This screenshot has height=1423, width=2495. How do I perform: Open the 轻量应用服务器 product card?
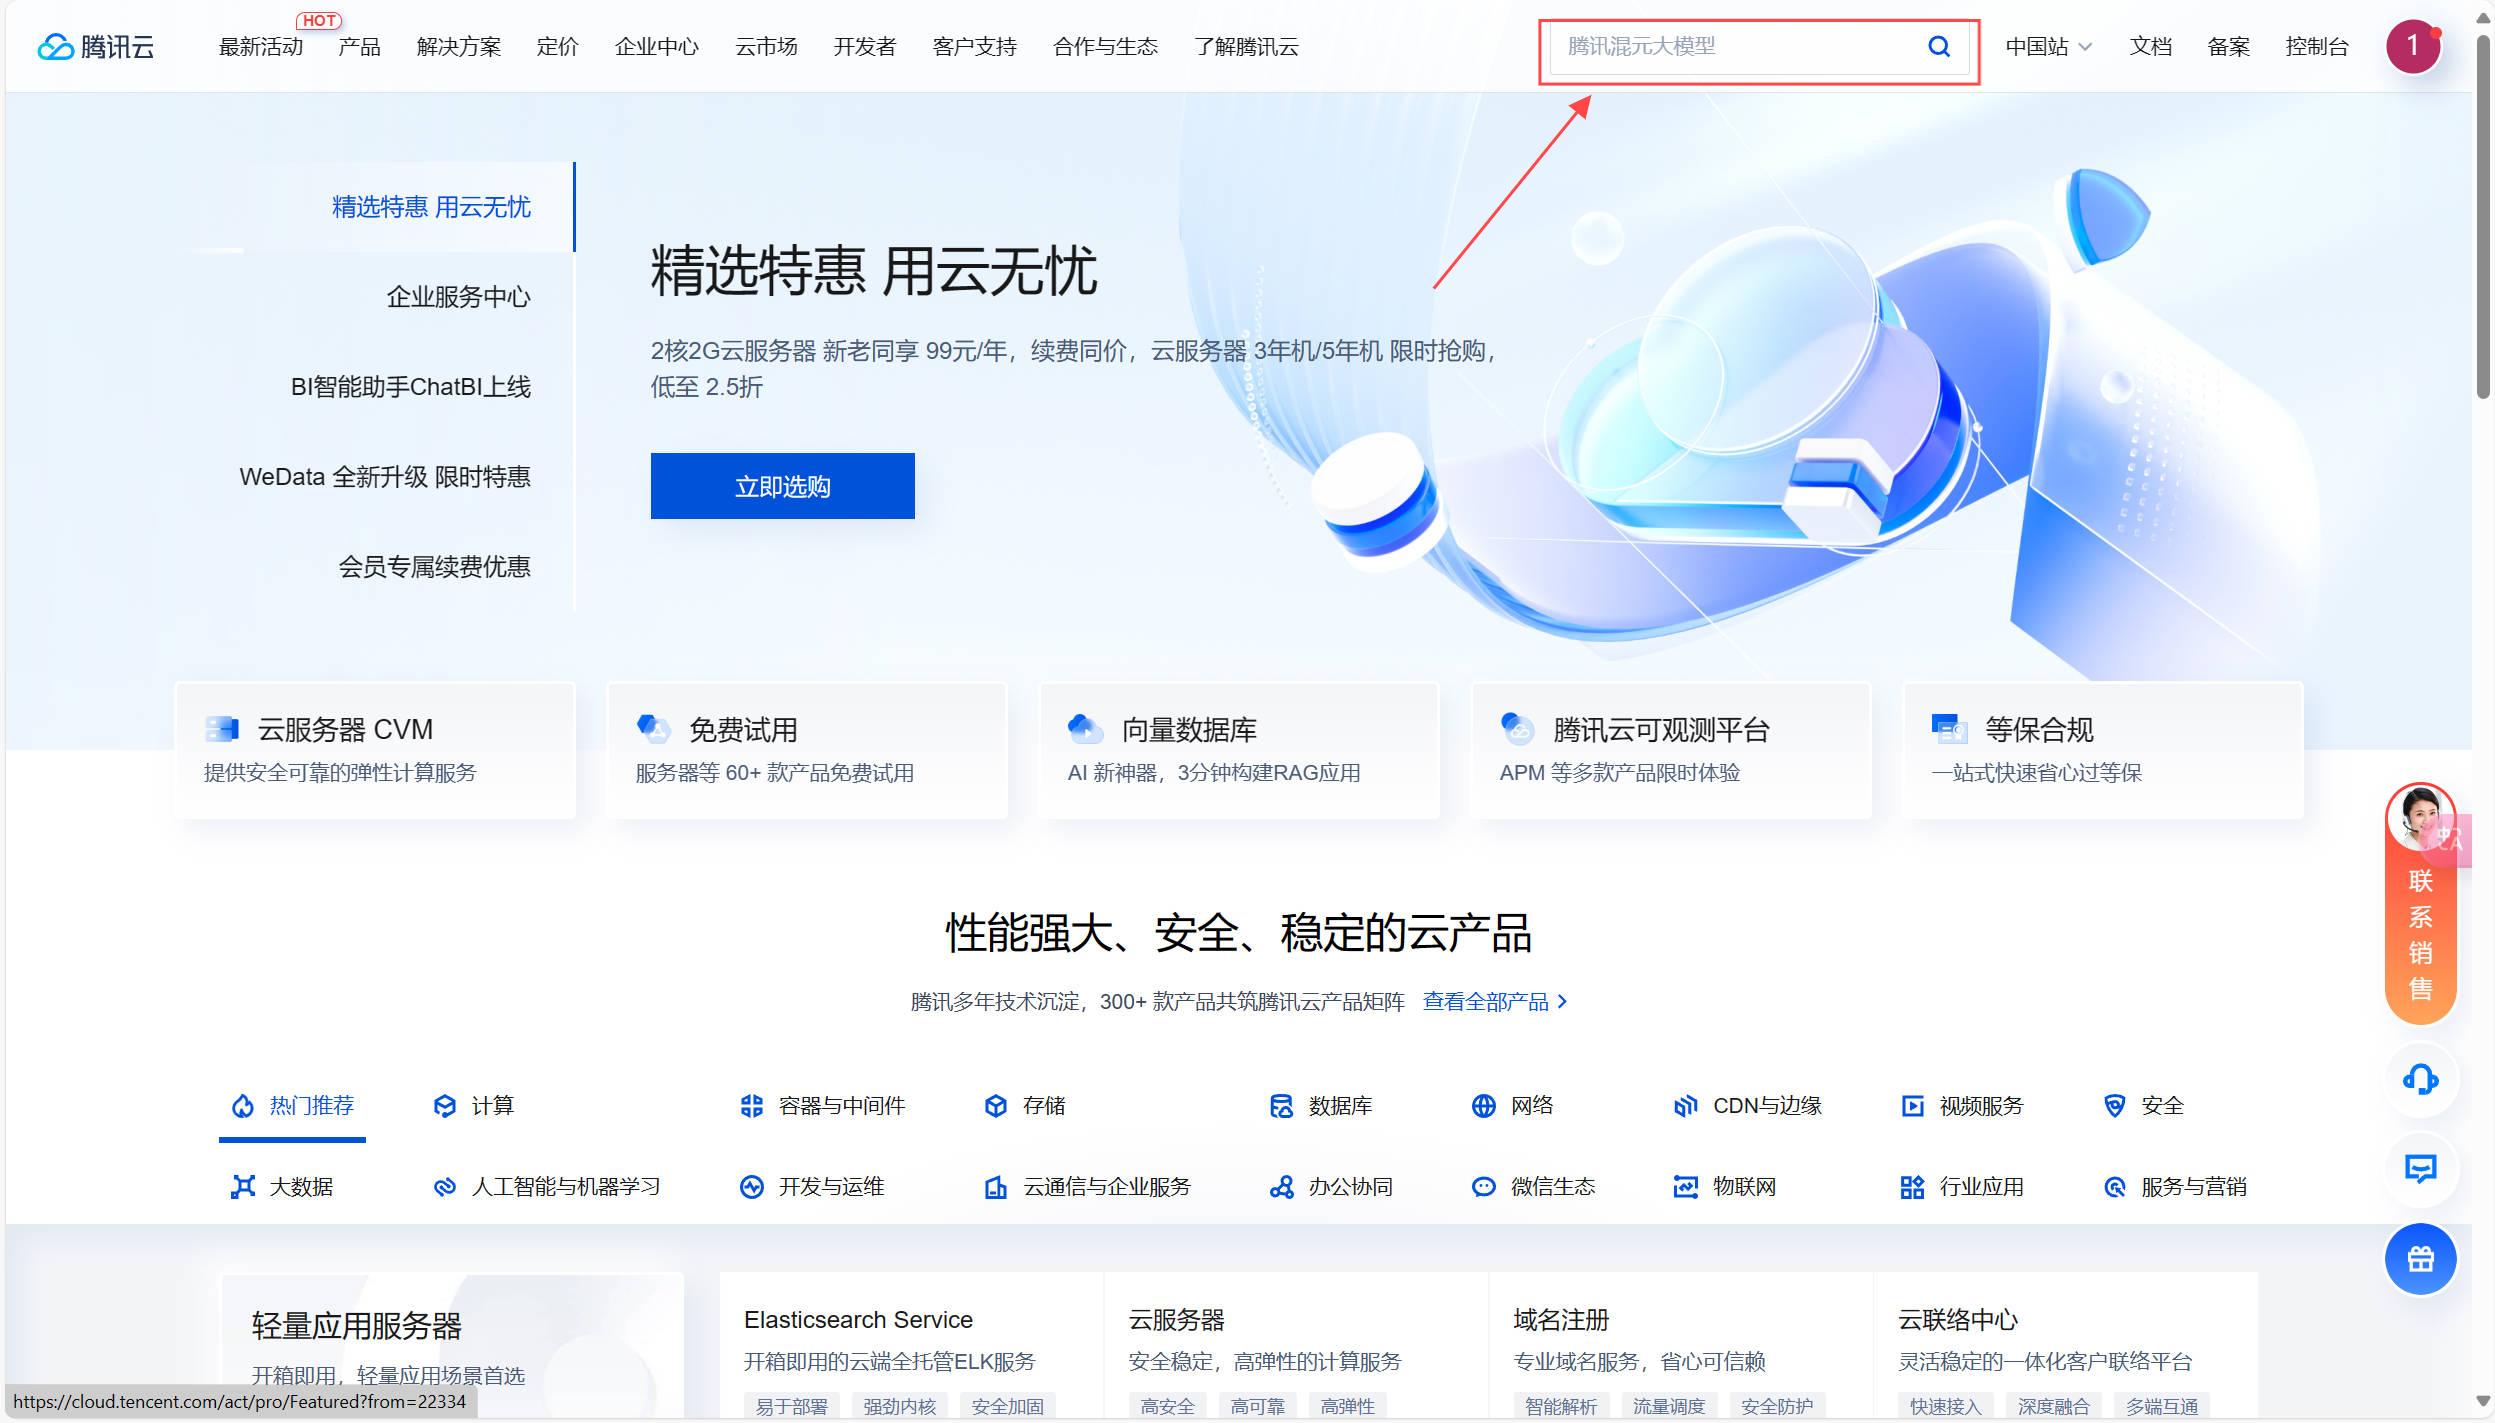[452, 1345]
